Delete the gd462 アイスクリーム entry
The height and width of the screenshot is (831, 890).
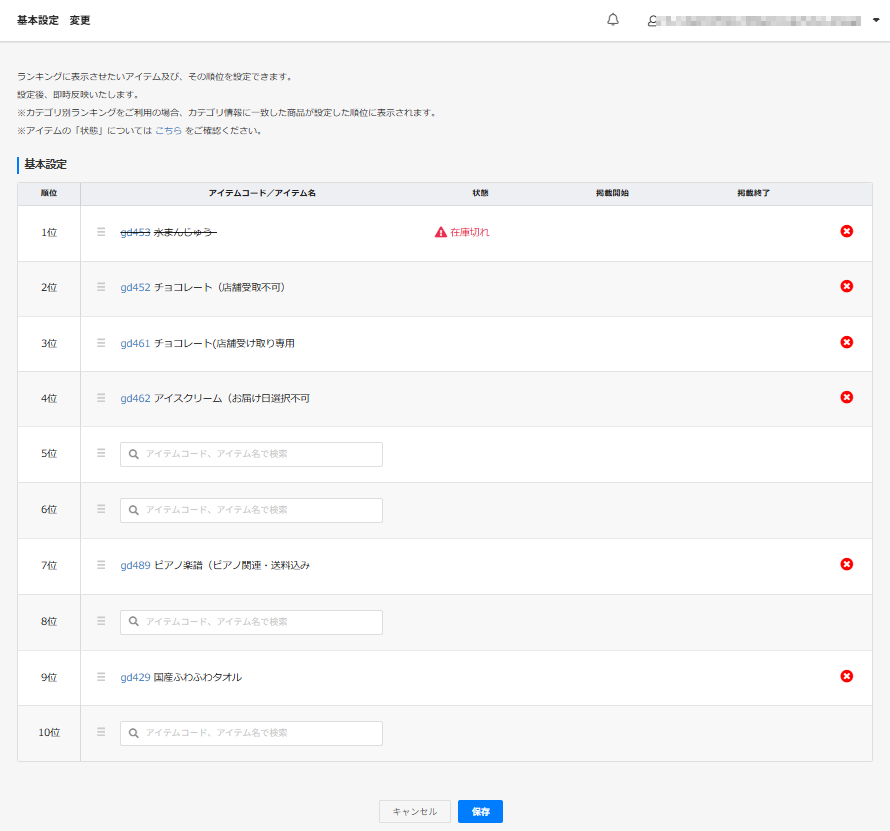point(846,397)
